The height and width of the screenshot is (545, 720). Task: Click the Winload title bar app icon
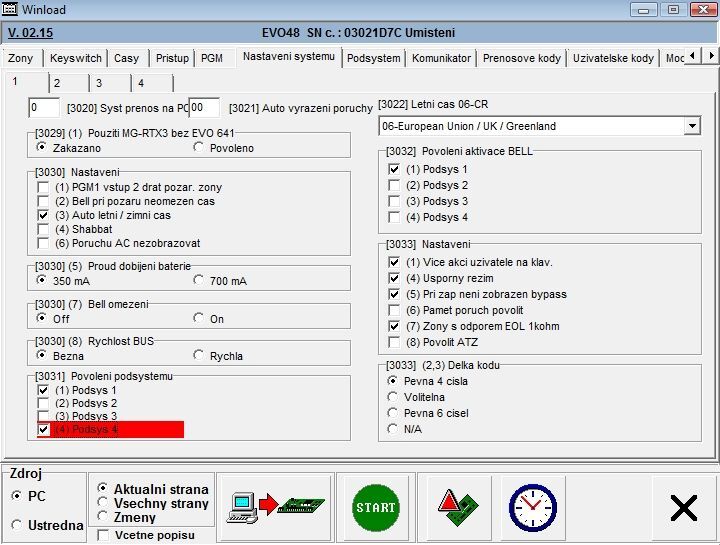11,10
